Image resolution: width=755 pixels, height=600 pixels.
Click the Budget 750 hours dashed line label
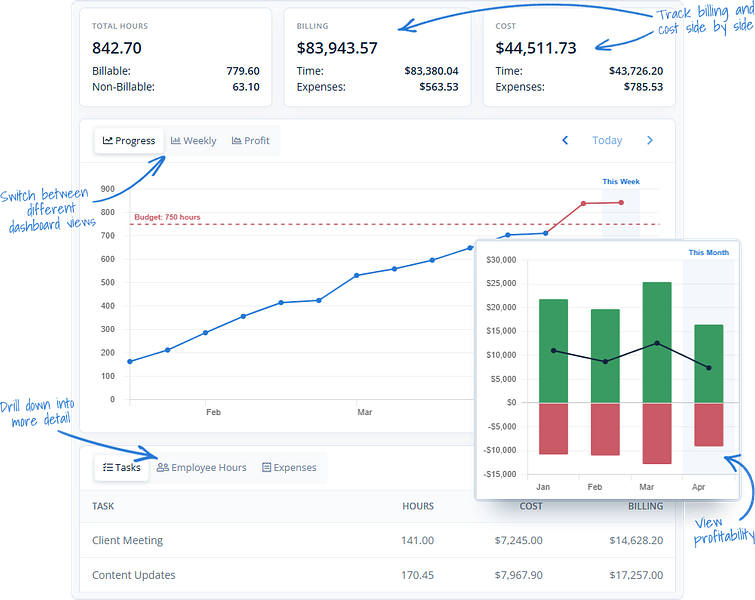pos(167,217)
